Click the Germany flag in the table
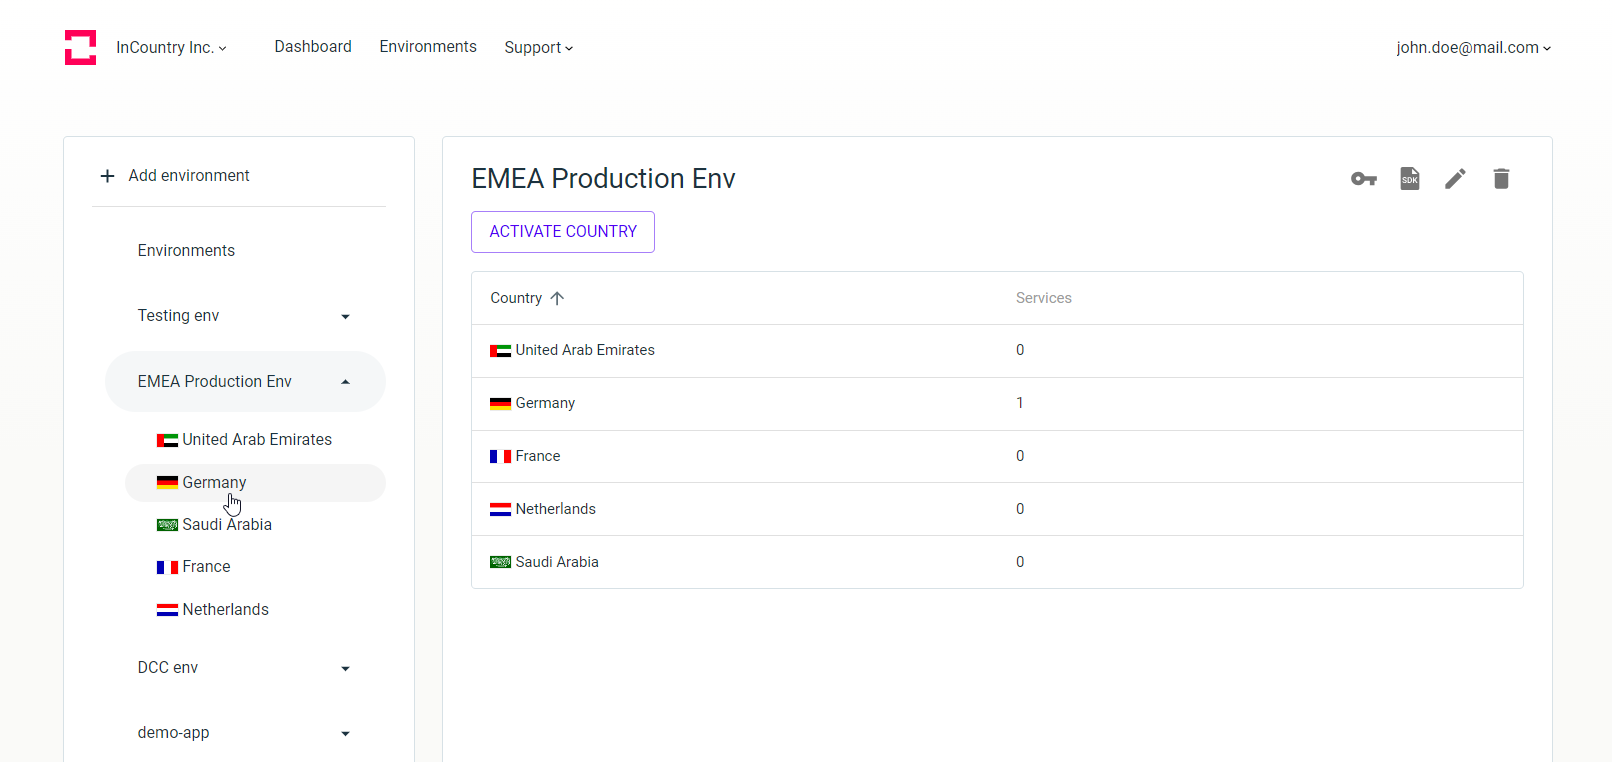Image resolution: width=1612 pixels, height=762 pixels. [500, 403]
